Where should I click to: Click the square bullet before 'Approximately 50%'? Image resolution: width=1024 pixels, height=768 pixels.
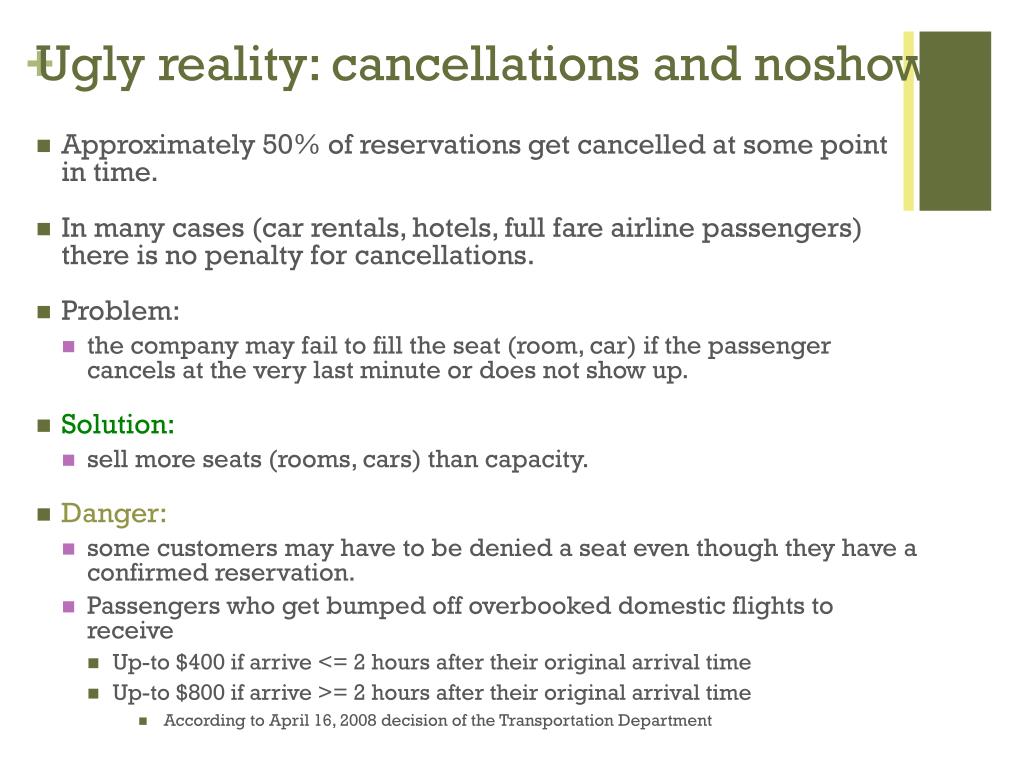click(x=44, y=145)
